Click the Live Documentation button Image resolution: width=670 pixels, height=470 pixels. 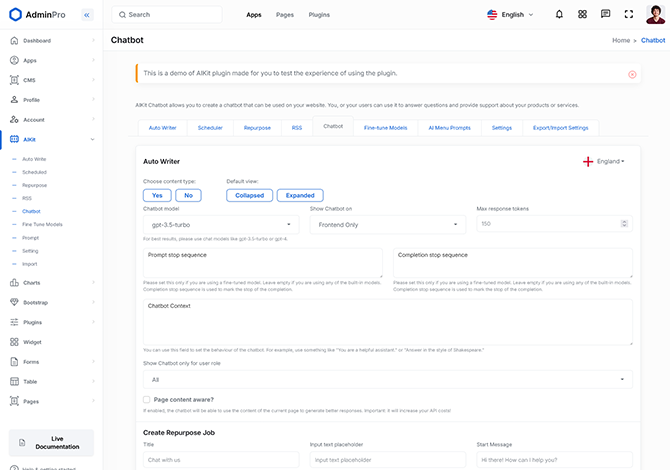51,443
